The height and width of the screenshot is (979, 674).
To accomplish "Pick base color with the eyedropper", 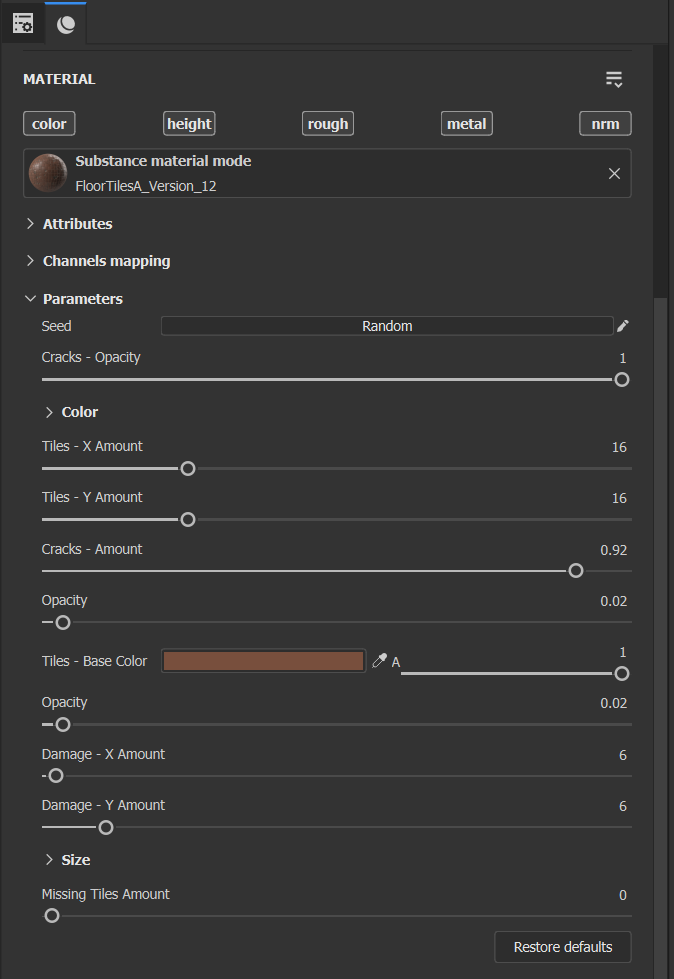I will click(x=379, y=661).
